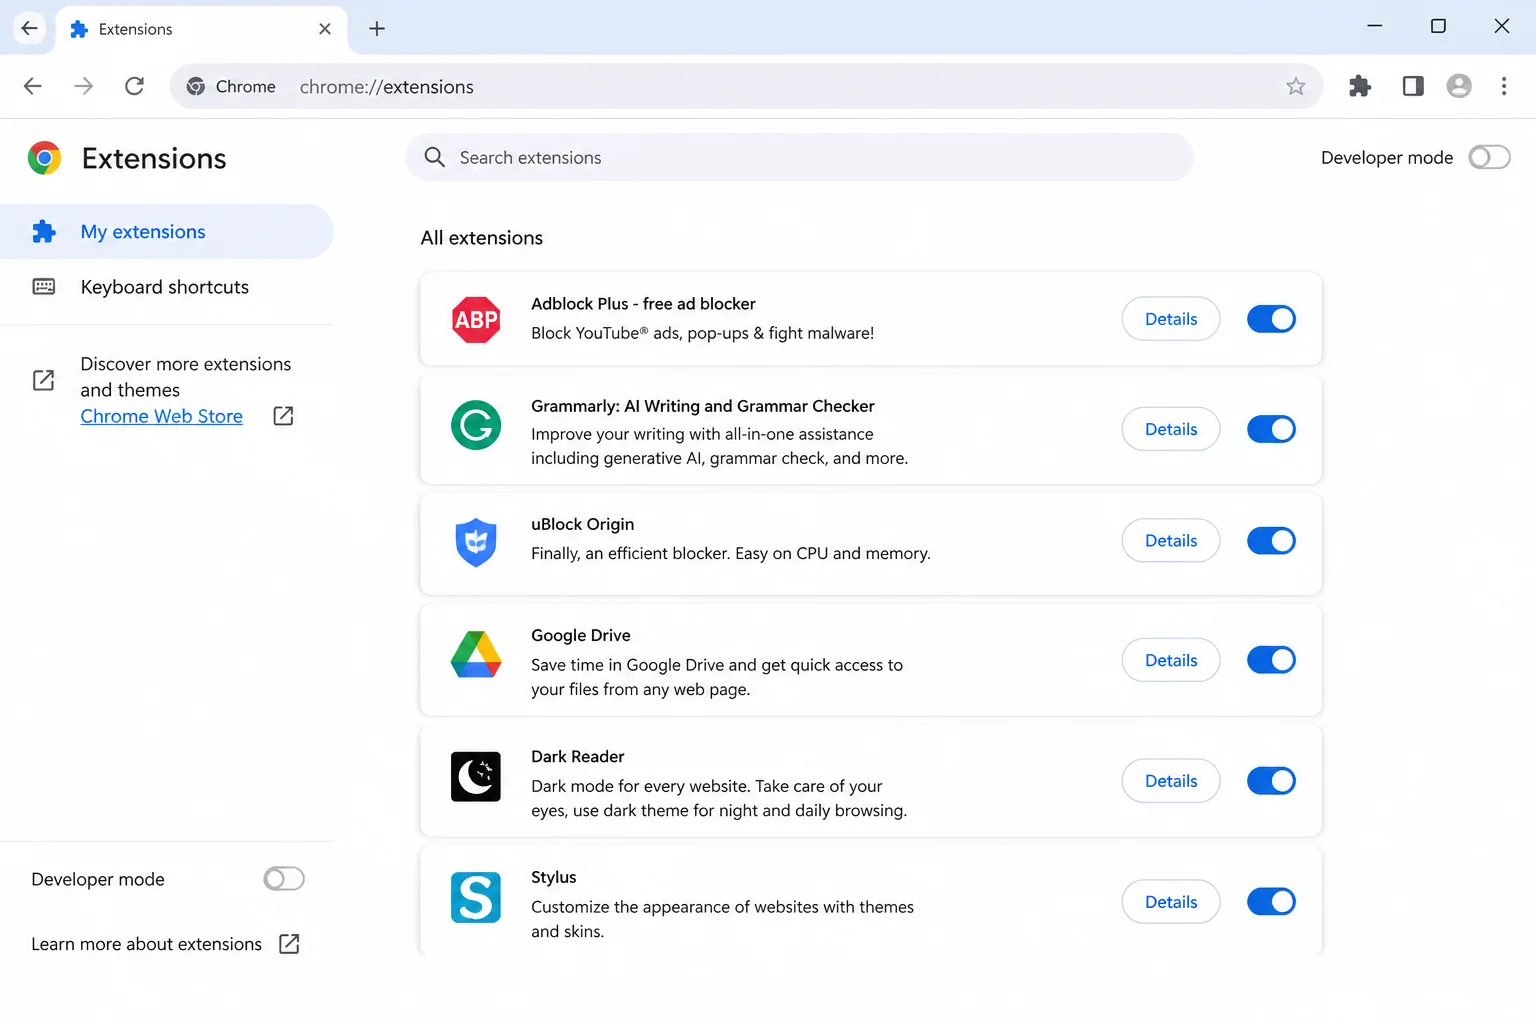Open Details for Grammarly
This screenshot has width=1536, height=1024.
point(1171,429)
